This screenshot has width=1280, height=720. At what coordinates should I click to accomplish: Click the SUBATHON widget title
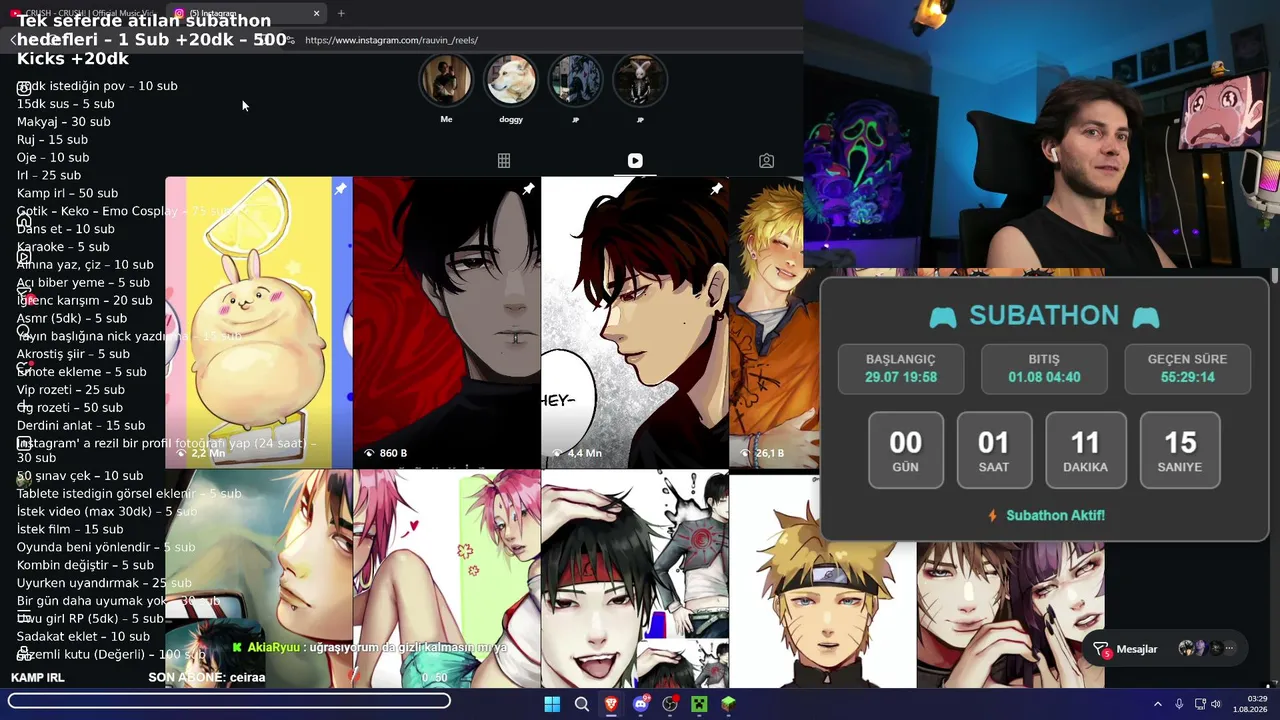[1044, 316]
